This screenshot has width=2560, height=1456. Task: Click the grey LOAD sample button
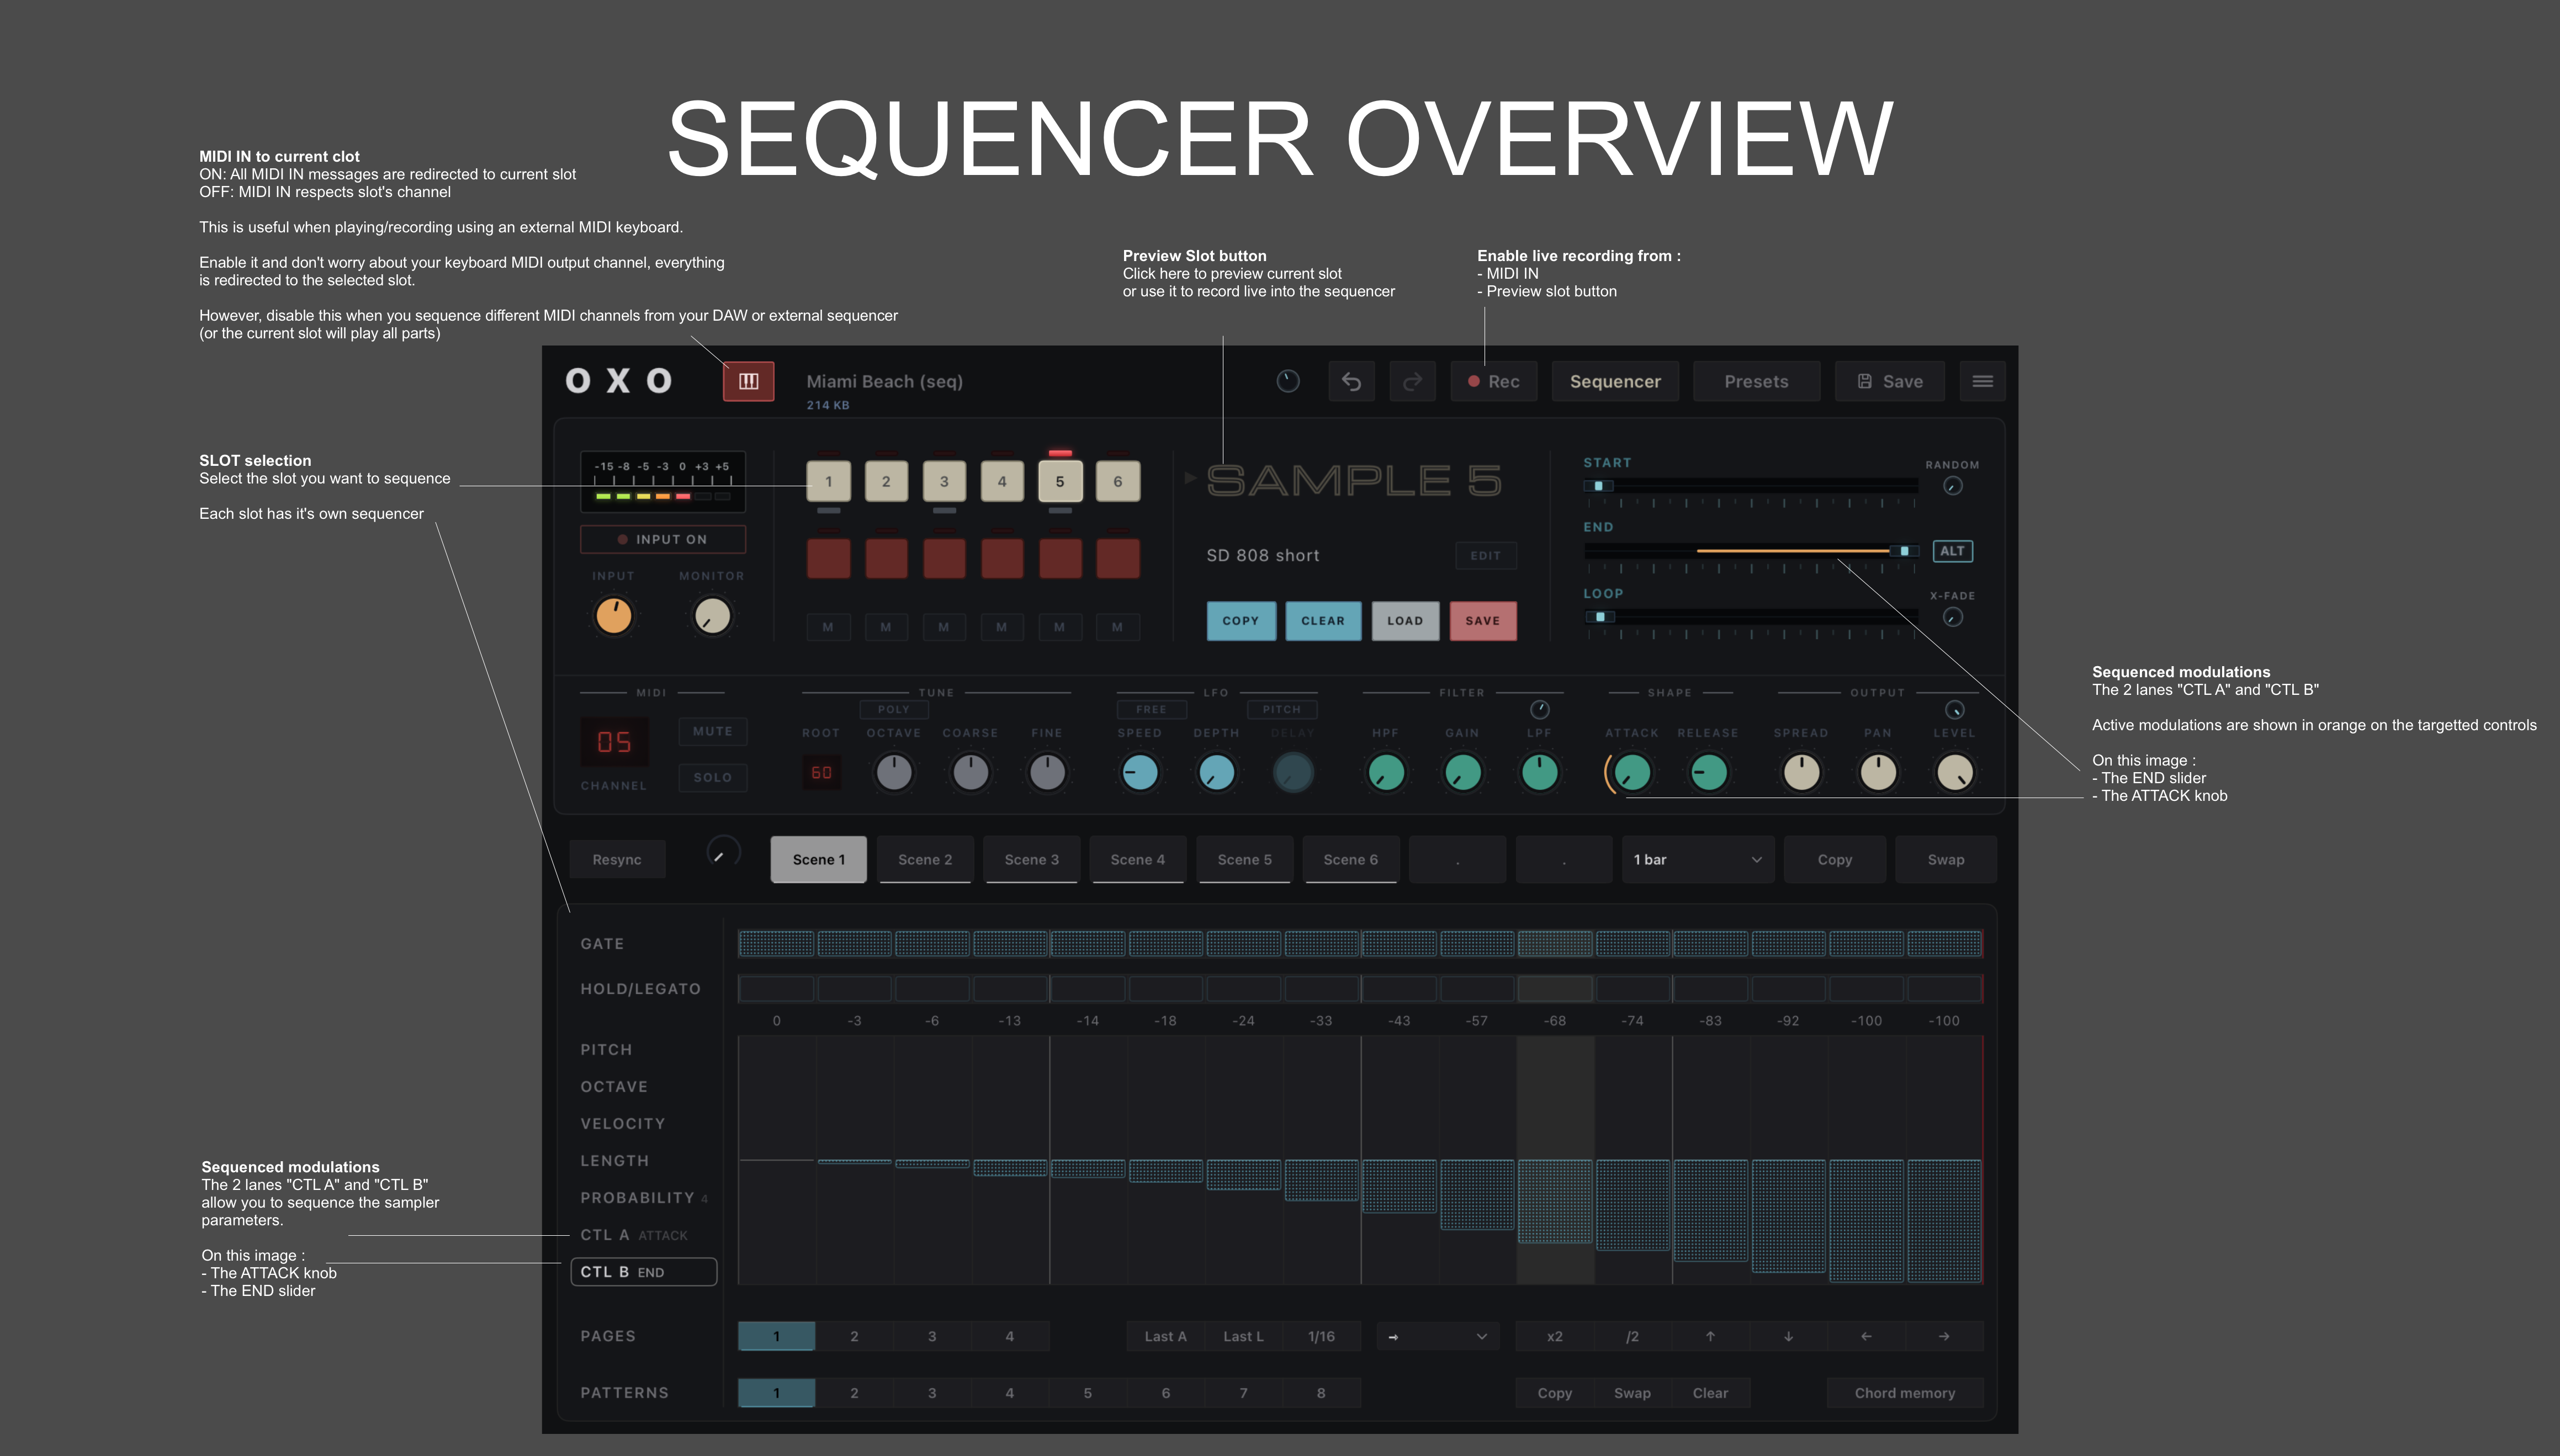1405,621
